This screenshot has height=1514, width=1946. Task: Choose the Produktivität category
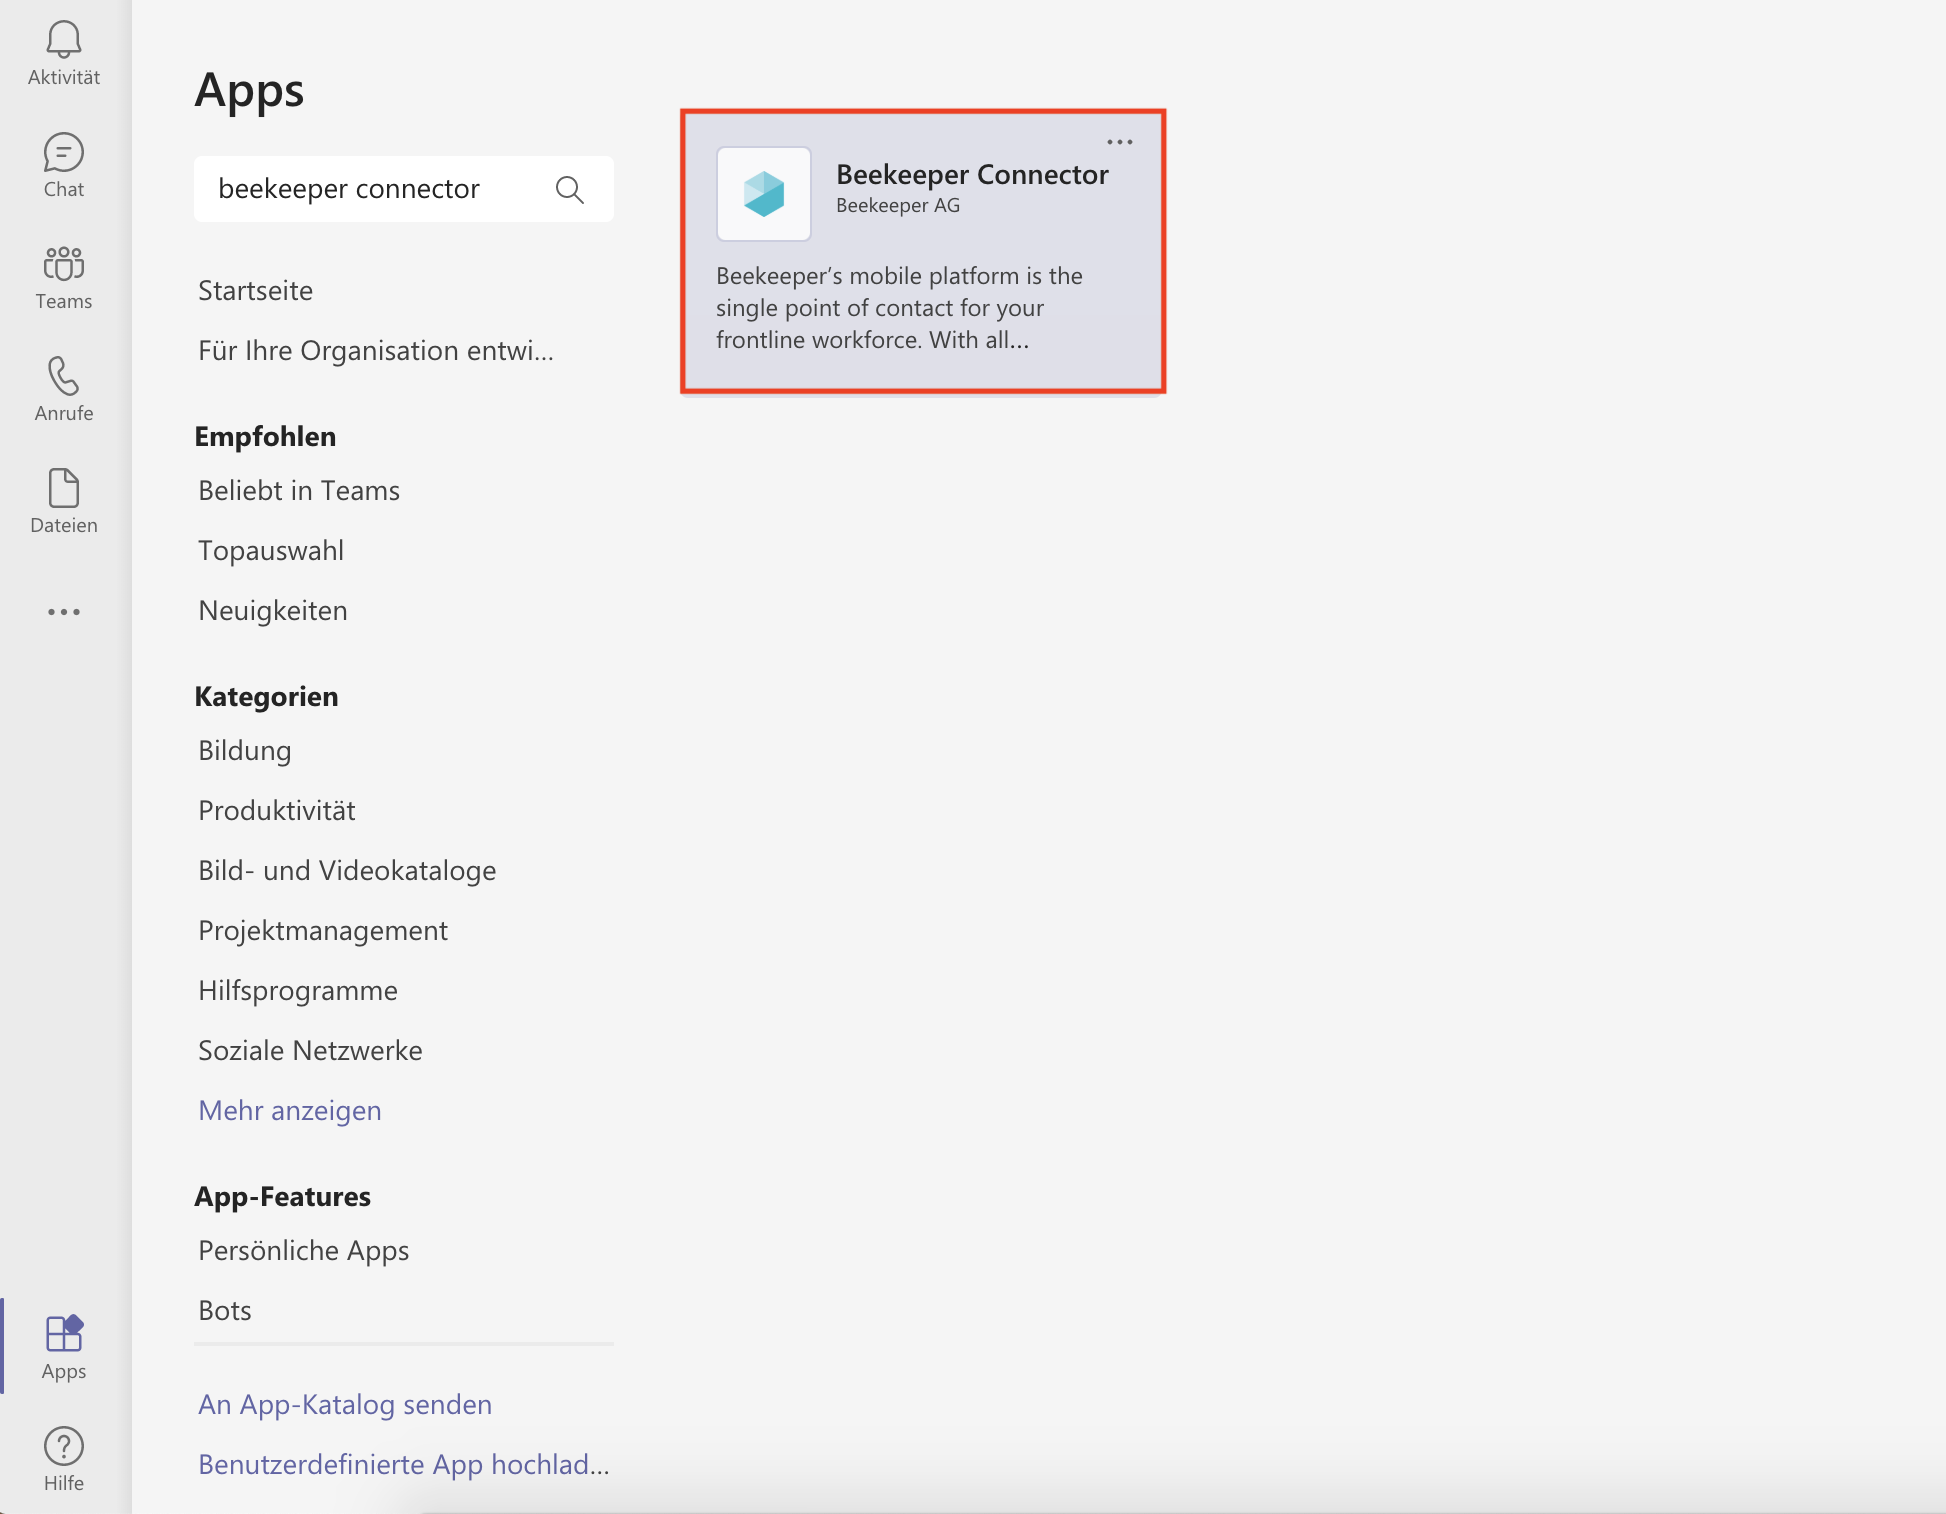277,810
